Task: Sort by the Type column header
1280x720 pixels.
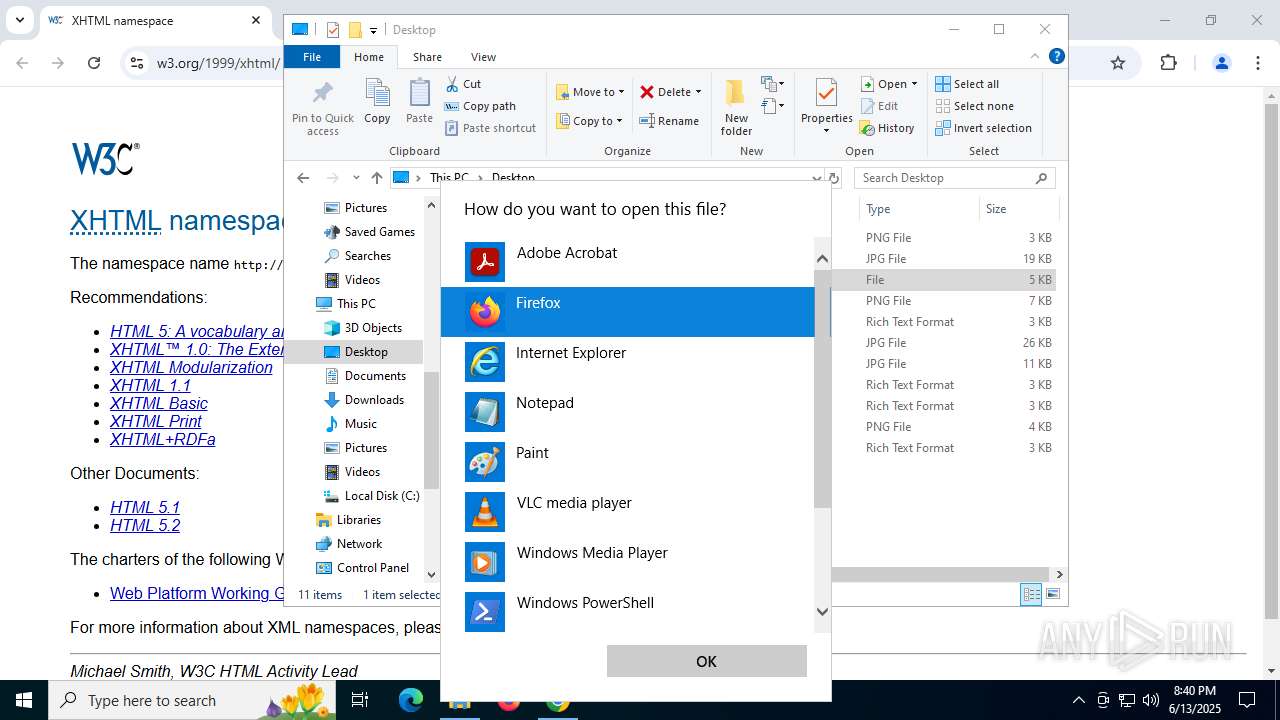Action: (919, 209)
